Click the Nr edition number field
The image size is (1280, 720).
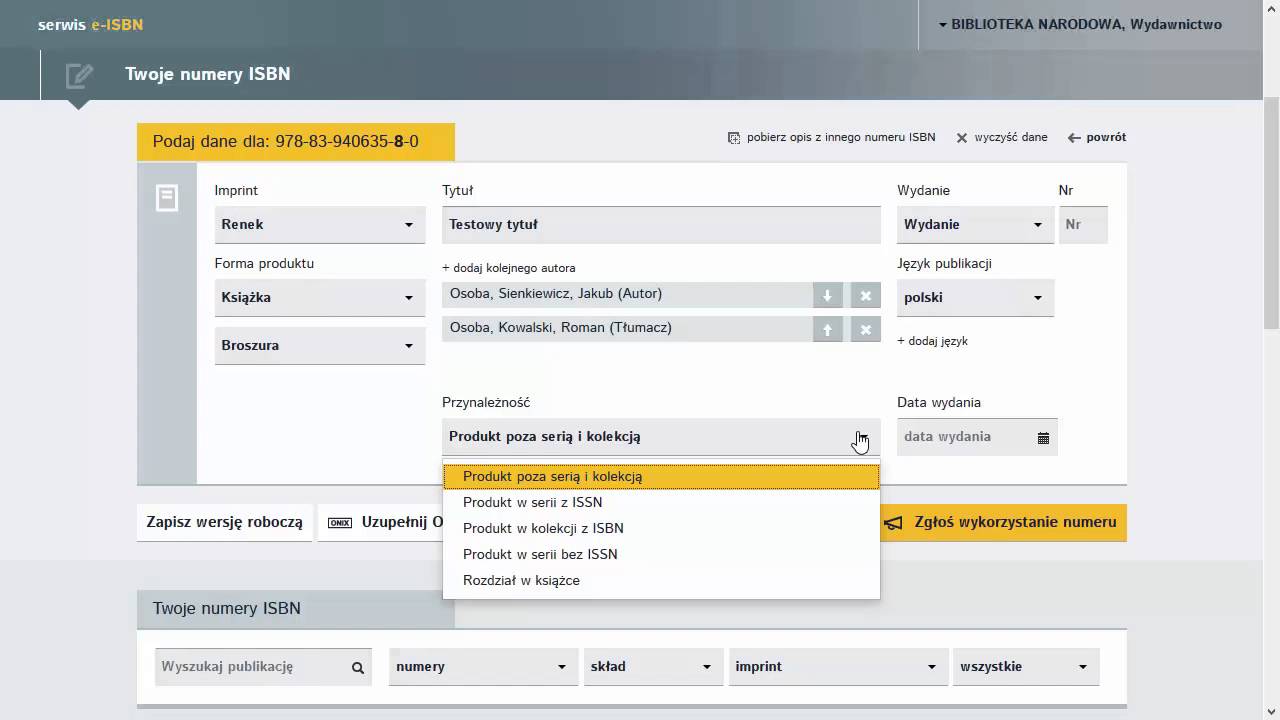point(1083,224)
